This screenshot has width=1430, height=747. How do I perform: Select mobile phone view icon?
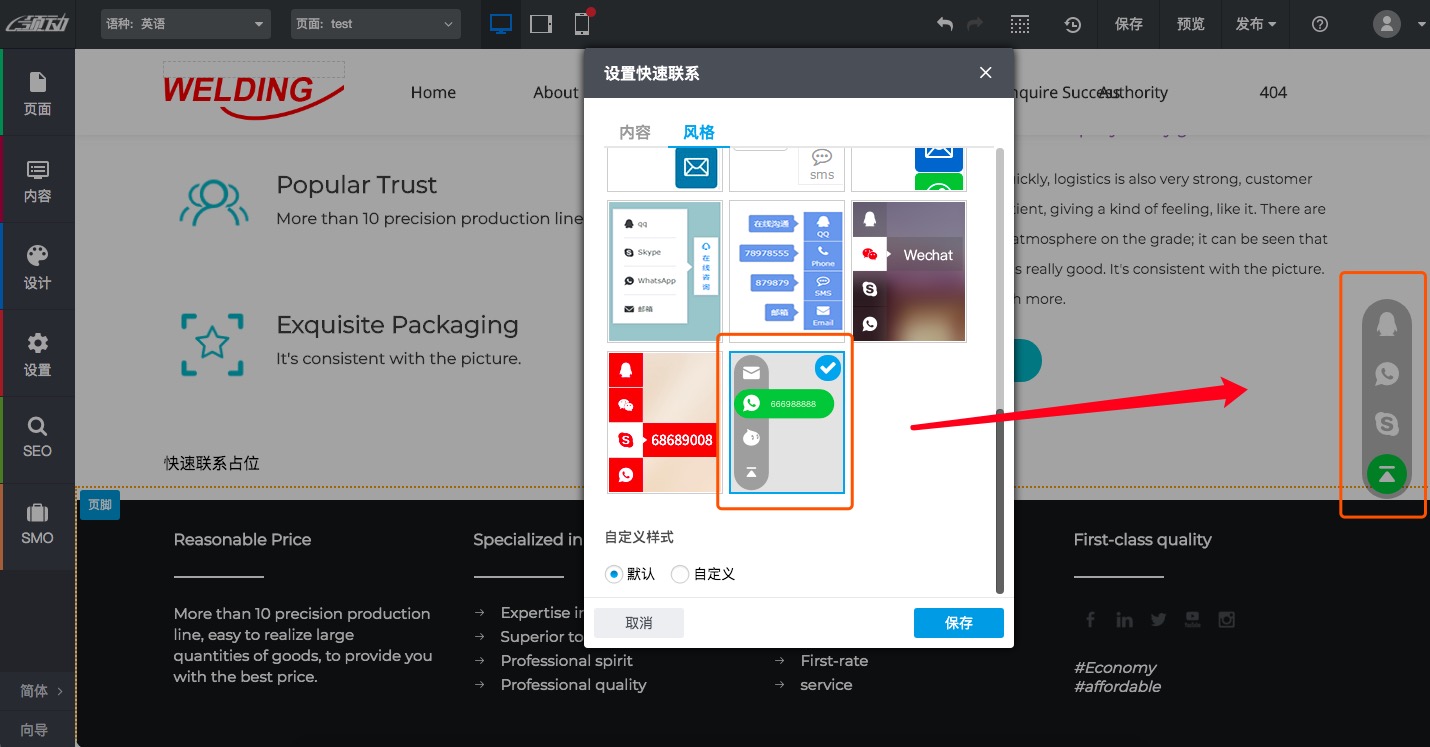click(581, 24)
